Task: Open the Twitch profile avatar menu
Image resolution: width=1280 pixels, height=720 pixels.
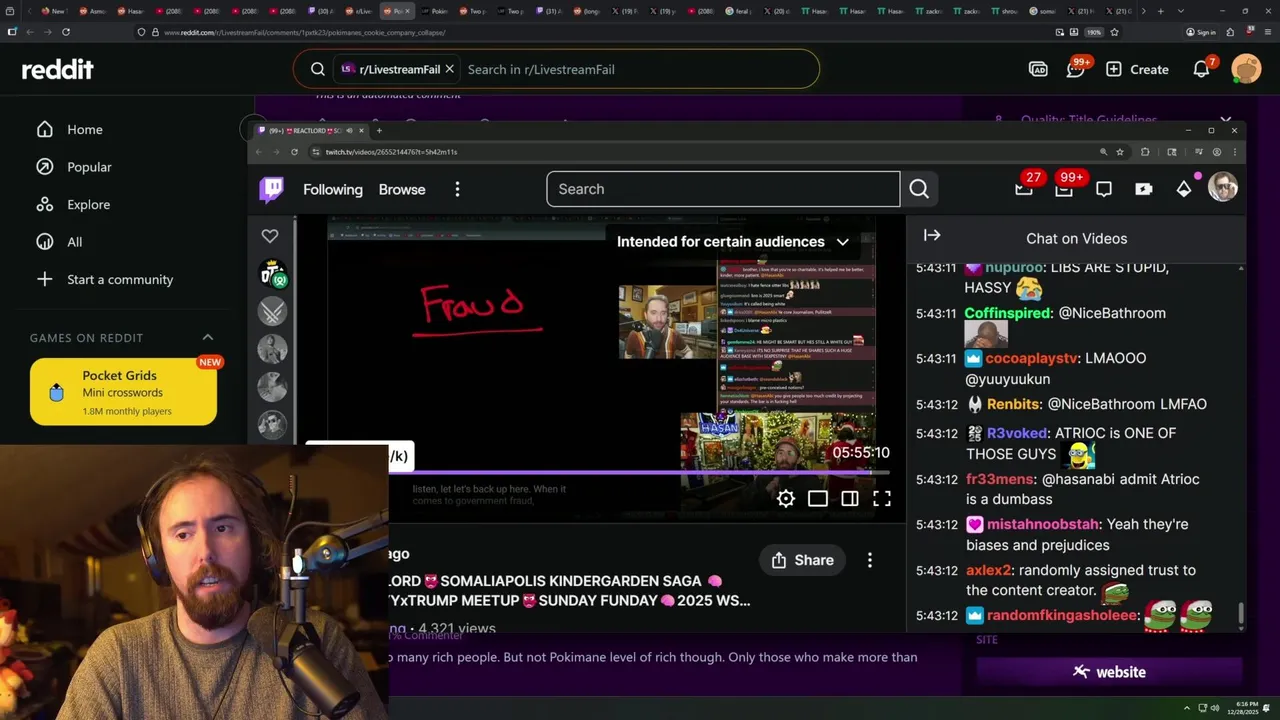Action: (x=1223, y=187)
